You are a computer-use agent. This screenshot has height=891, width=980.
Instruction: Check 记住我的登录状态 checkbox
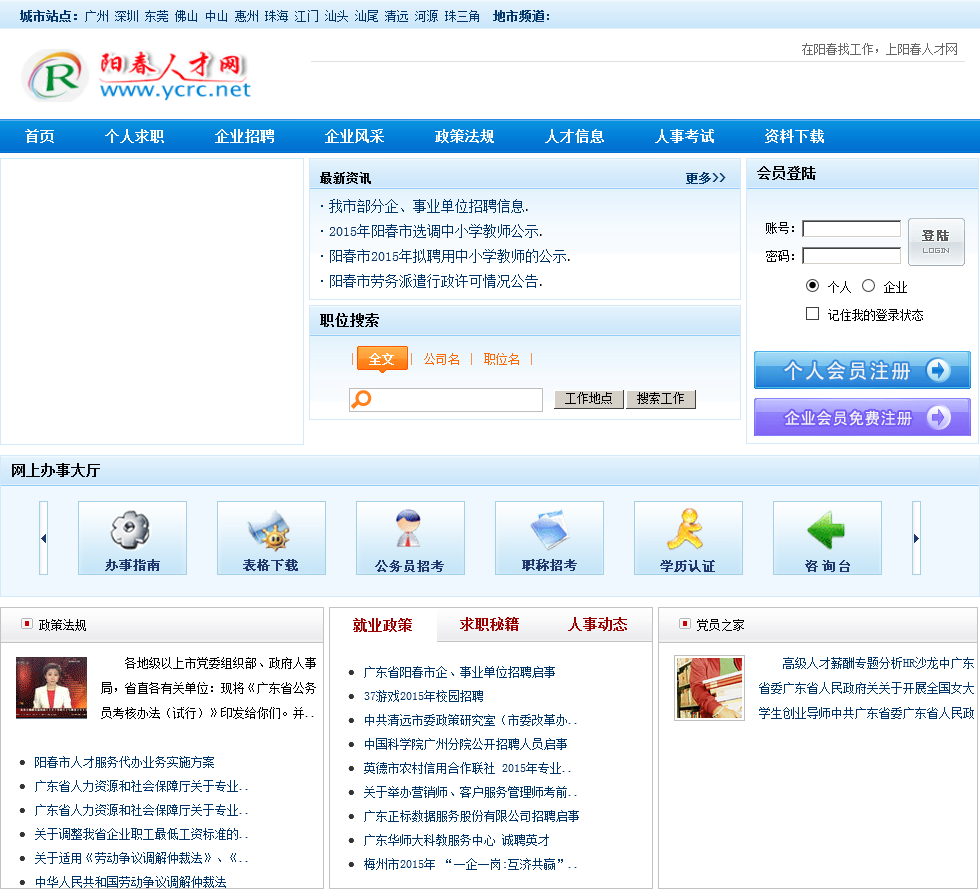pos(812,314)
